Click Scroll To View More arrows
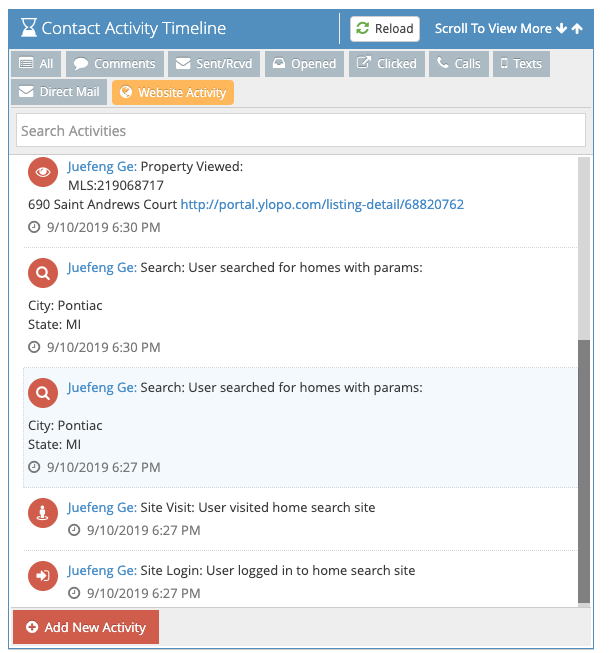613x653 pixels. [x=509, y=29]
